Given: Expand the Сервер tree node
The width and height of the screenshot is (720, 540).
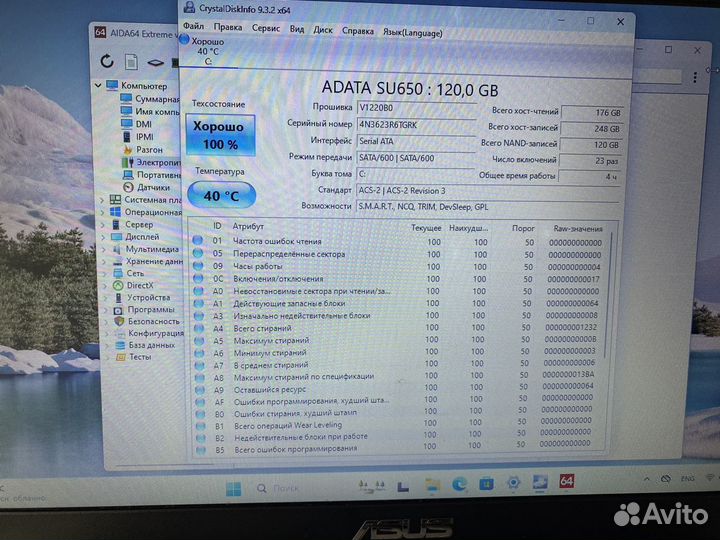Looking at the screenshot, I should [x=103, y=225].
